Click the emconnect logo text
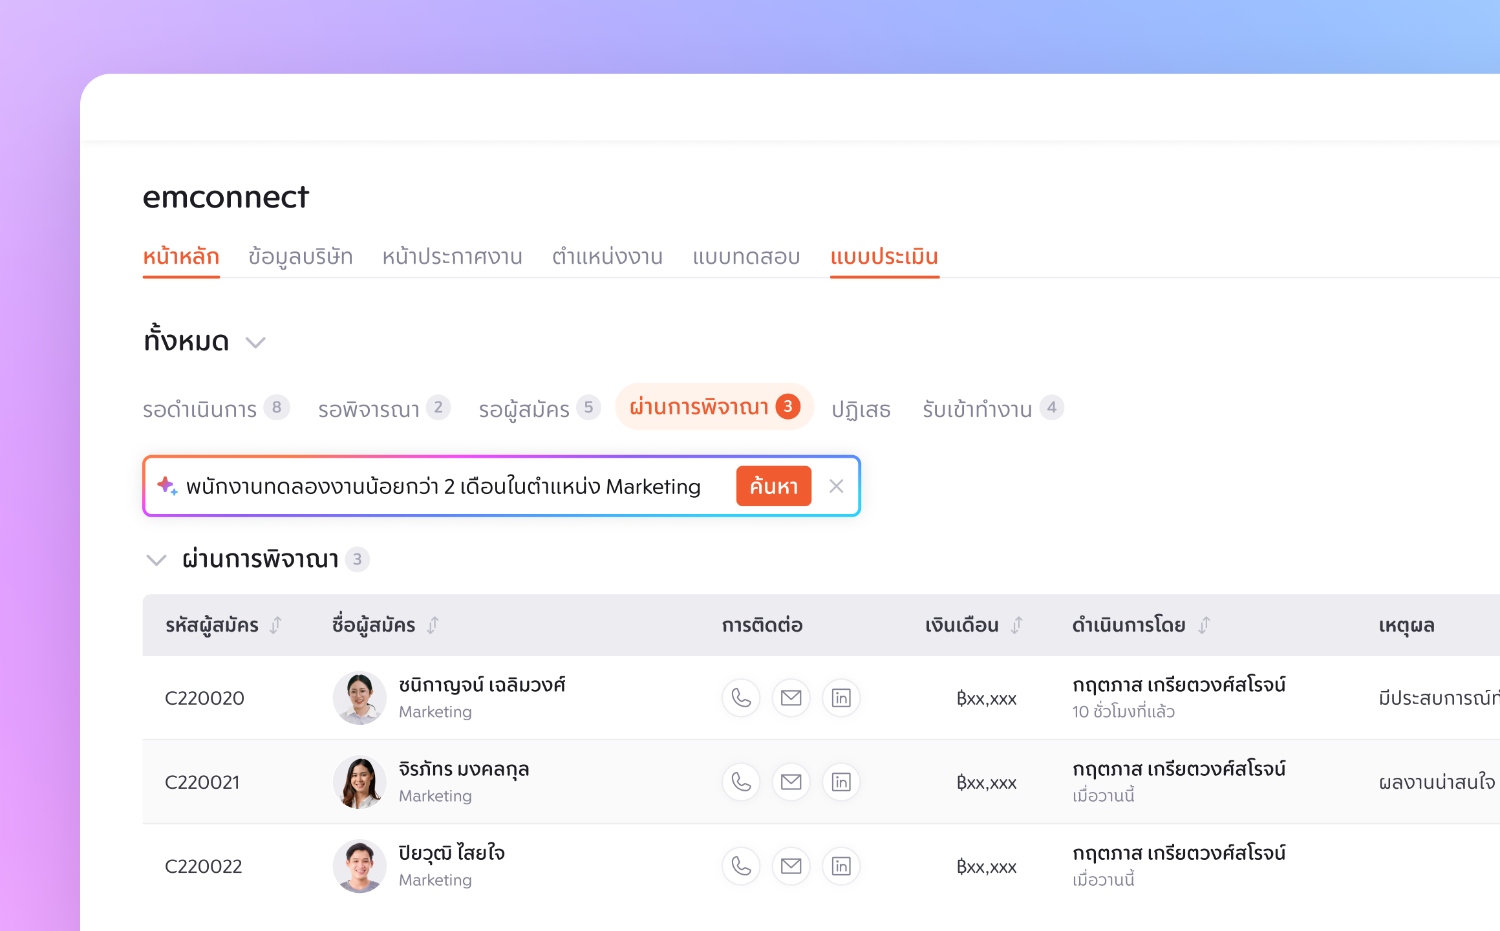 pyautogui.click(x=226, y=197)
